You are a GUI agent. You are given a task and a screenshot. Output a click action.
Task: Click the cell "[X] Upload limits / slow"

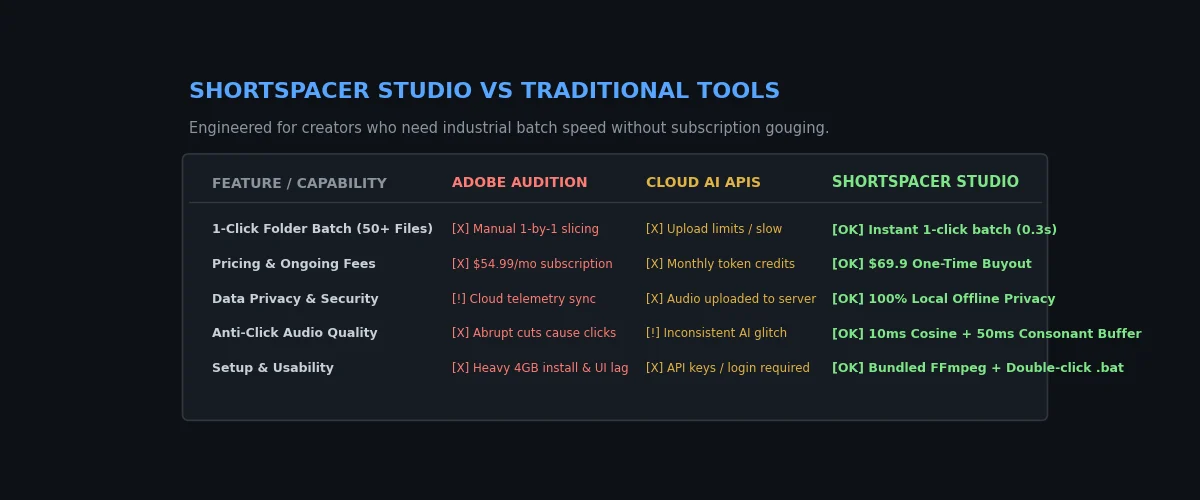714,229
